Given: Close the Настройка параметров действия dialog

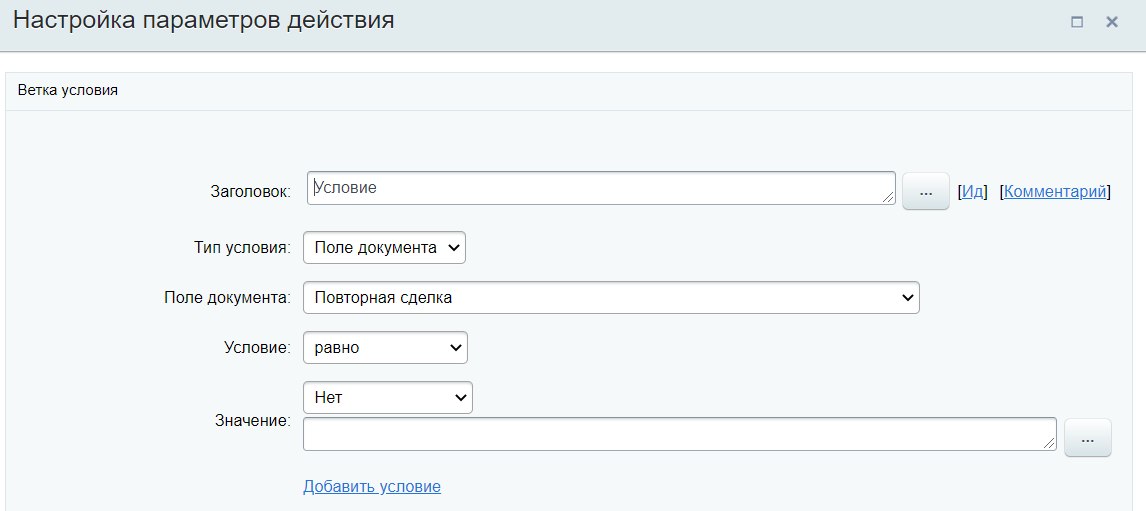Looking at the screenshot, I should 1112,22.
